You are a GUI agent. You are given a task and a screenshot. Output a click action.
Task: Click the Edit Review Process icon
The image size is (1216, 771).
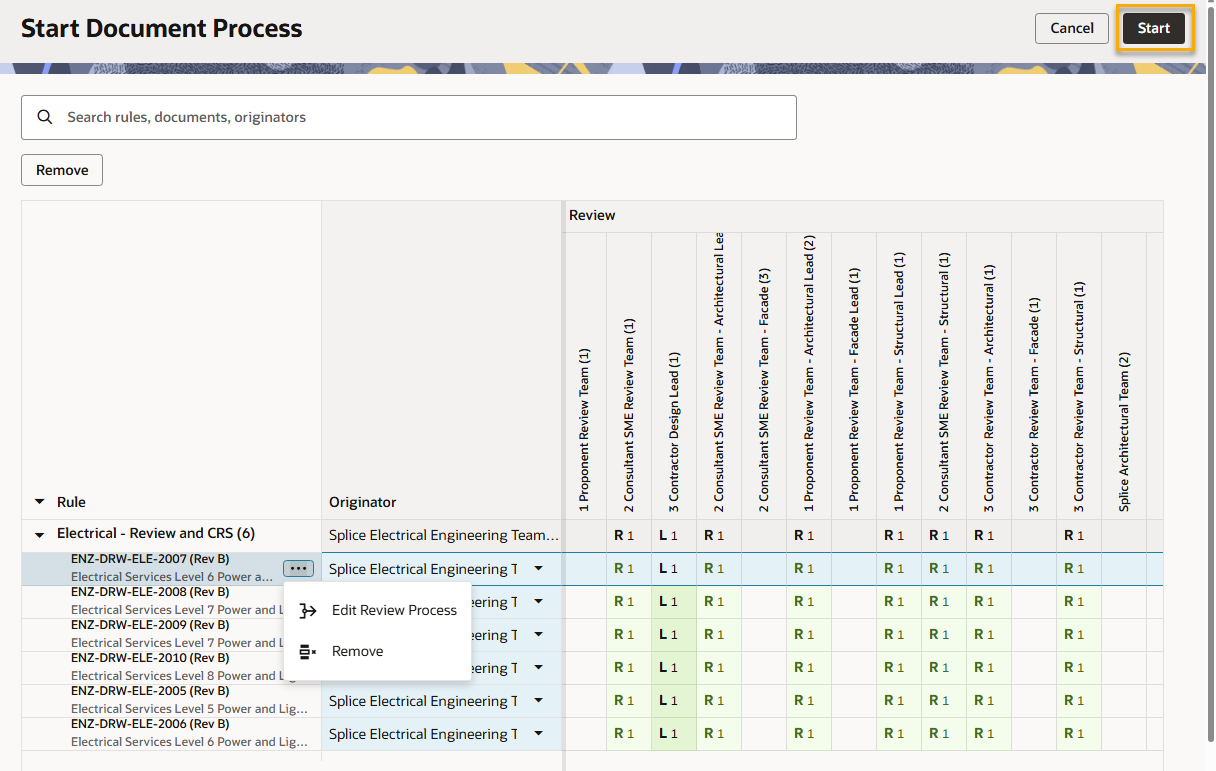click(308, 610)
